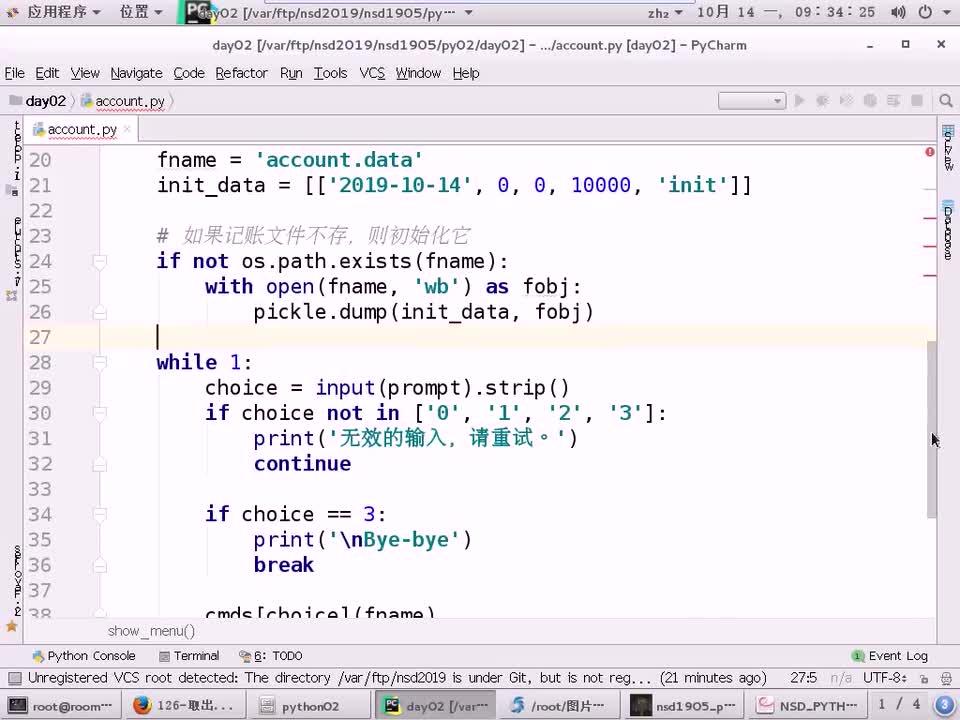960x720 pixels.
Task: Click the Run green arrow icon
Action: pyautogui.click(x=799, y=100)
